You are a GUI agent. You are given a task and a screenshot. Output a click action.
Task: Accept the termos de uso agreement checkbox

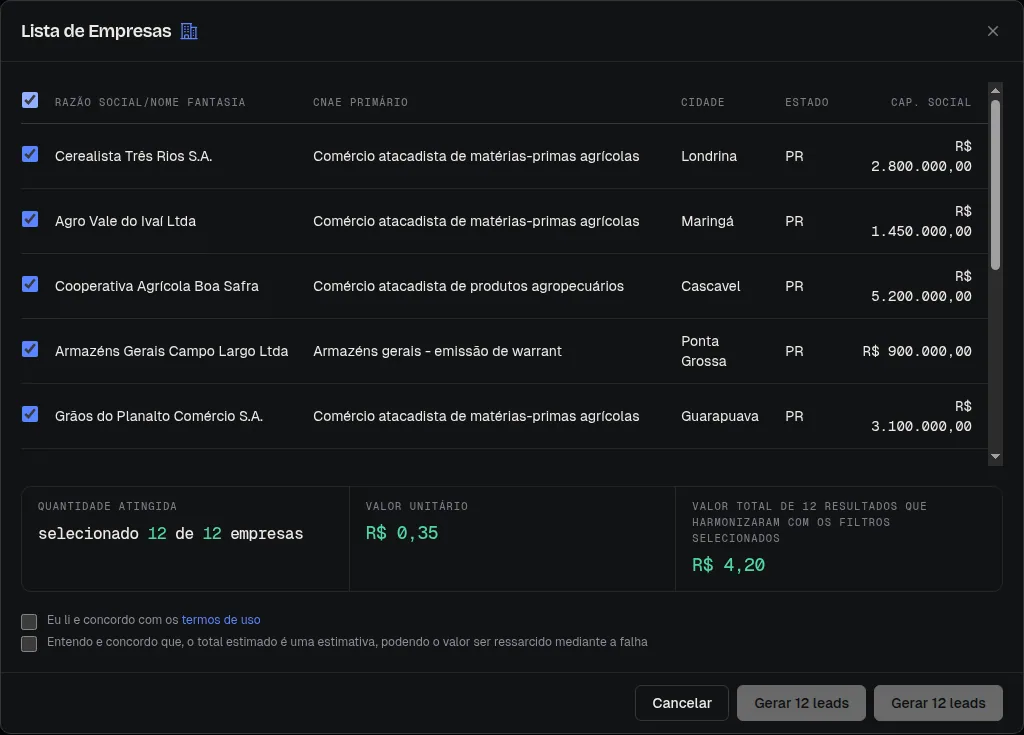(x=29, y=621)
